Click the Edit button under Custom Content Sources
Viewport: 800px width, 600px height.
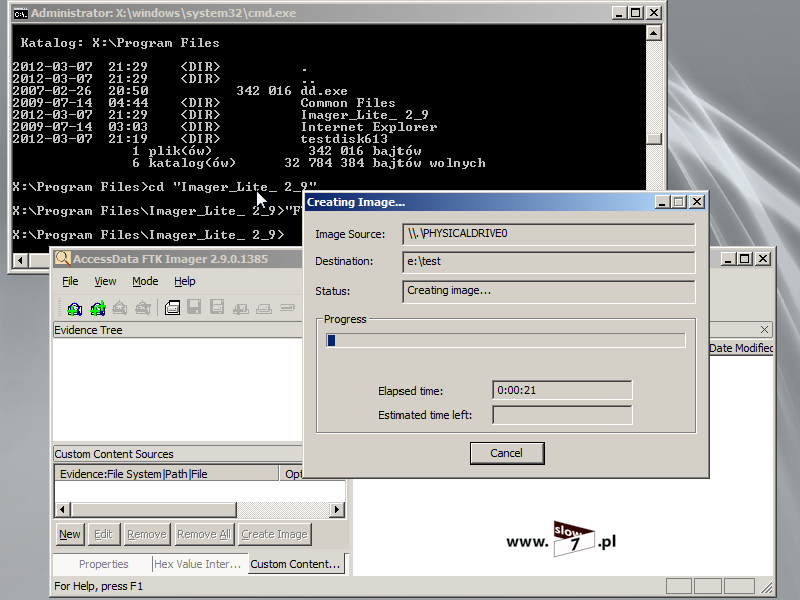click(103, 534)
